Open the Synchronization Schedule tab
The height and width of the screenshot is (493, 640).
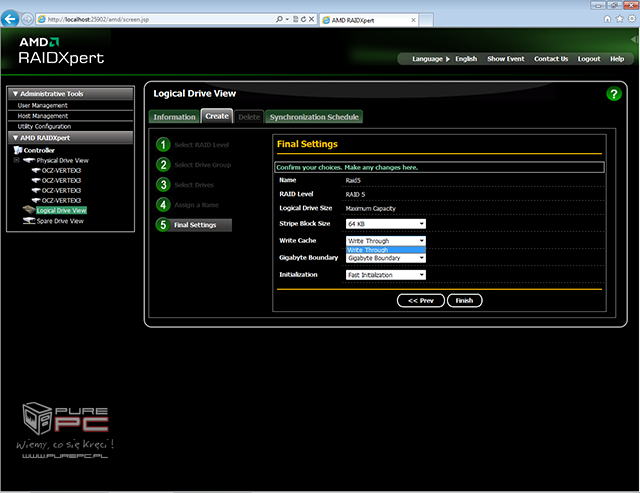[x=299, y=117]
